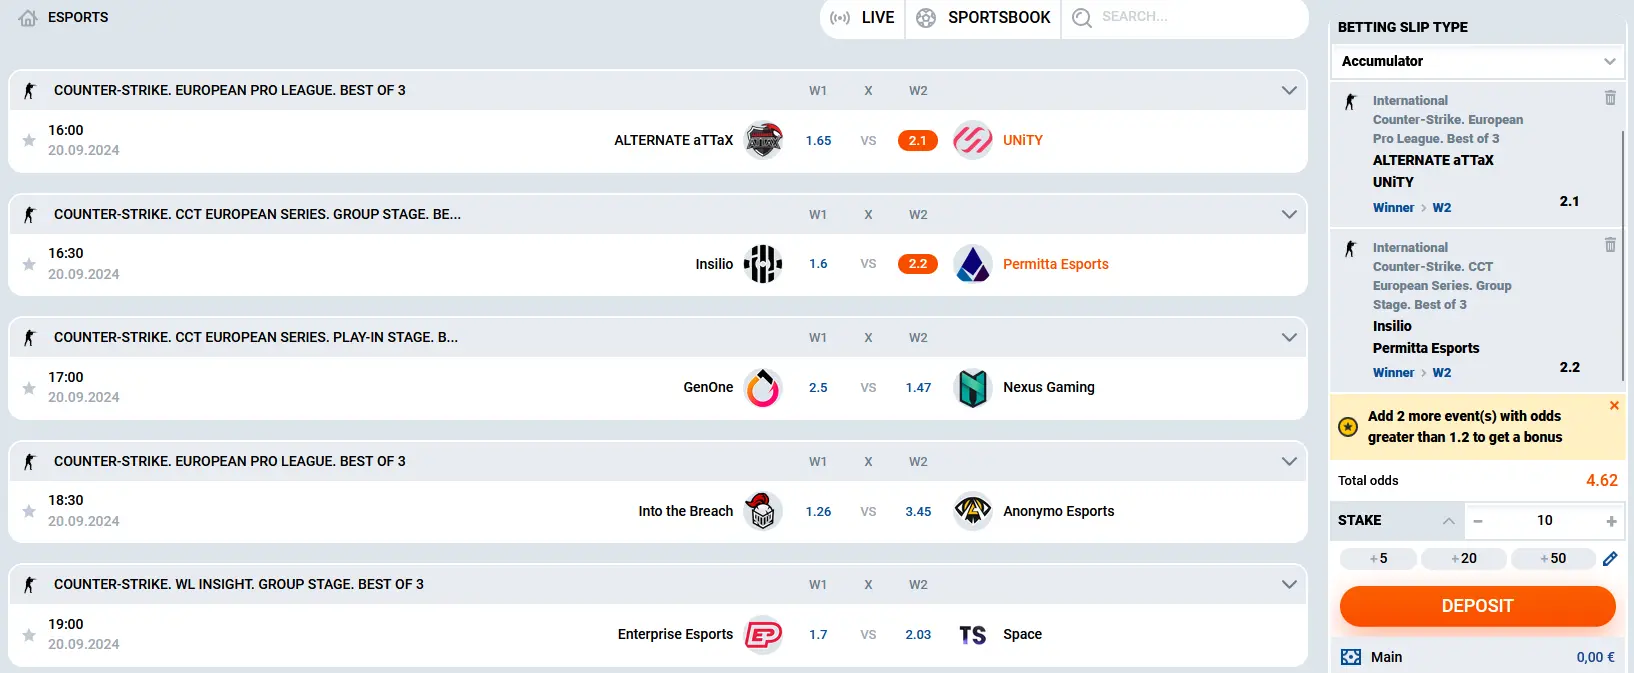Click the home icon beside ESPORTS
Viewport: 1634px width, 673px height.
26,17
